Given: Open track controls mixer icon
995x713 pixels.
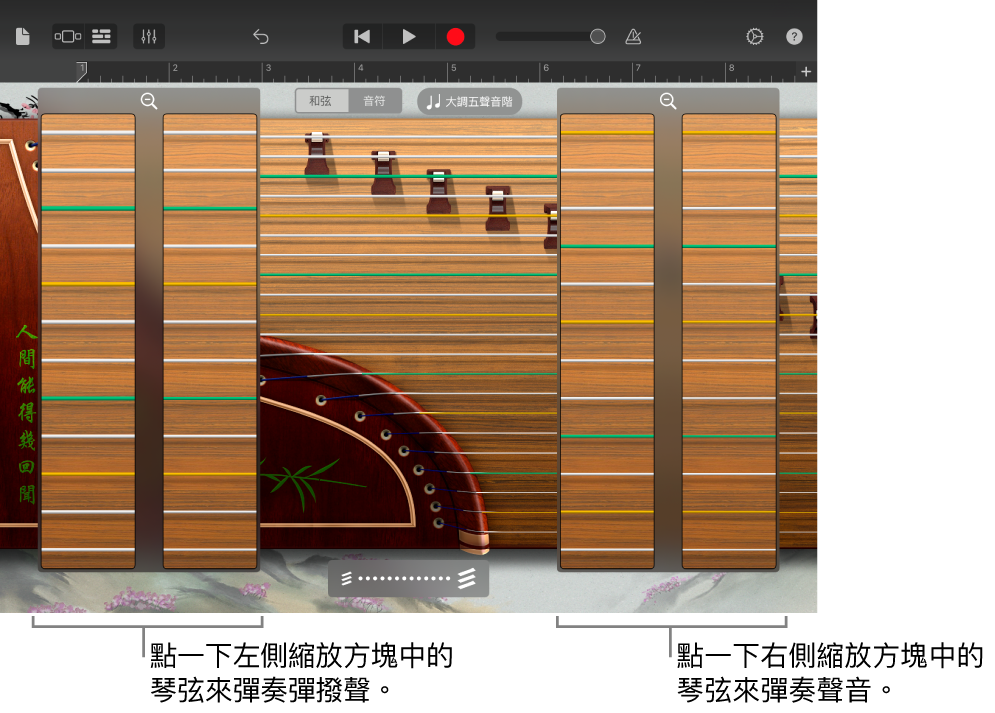Looking at the screenshot, I should 149,37.
